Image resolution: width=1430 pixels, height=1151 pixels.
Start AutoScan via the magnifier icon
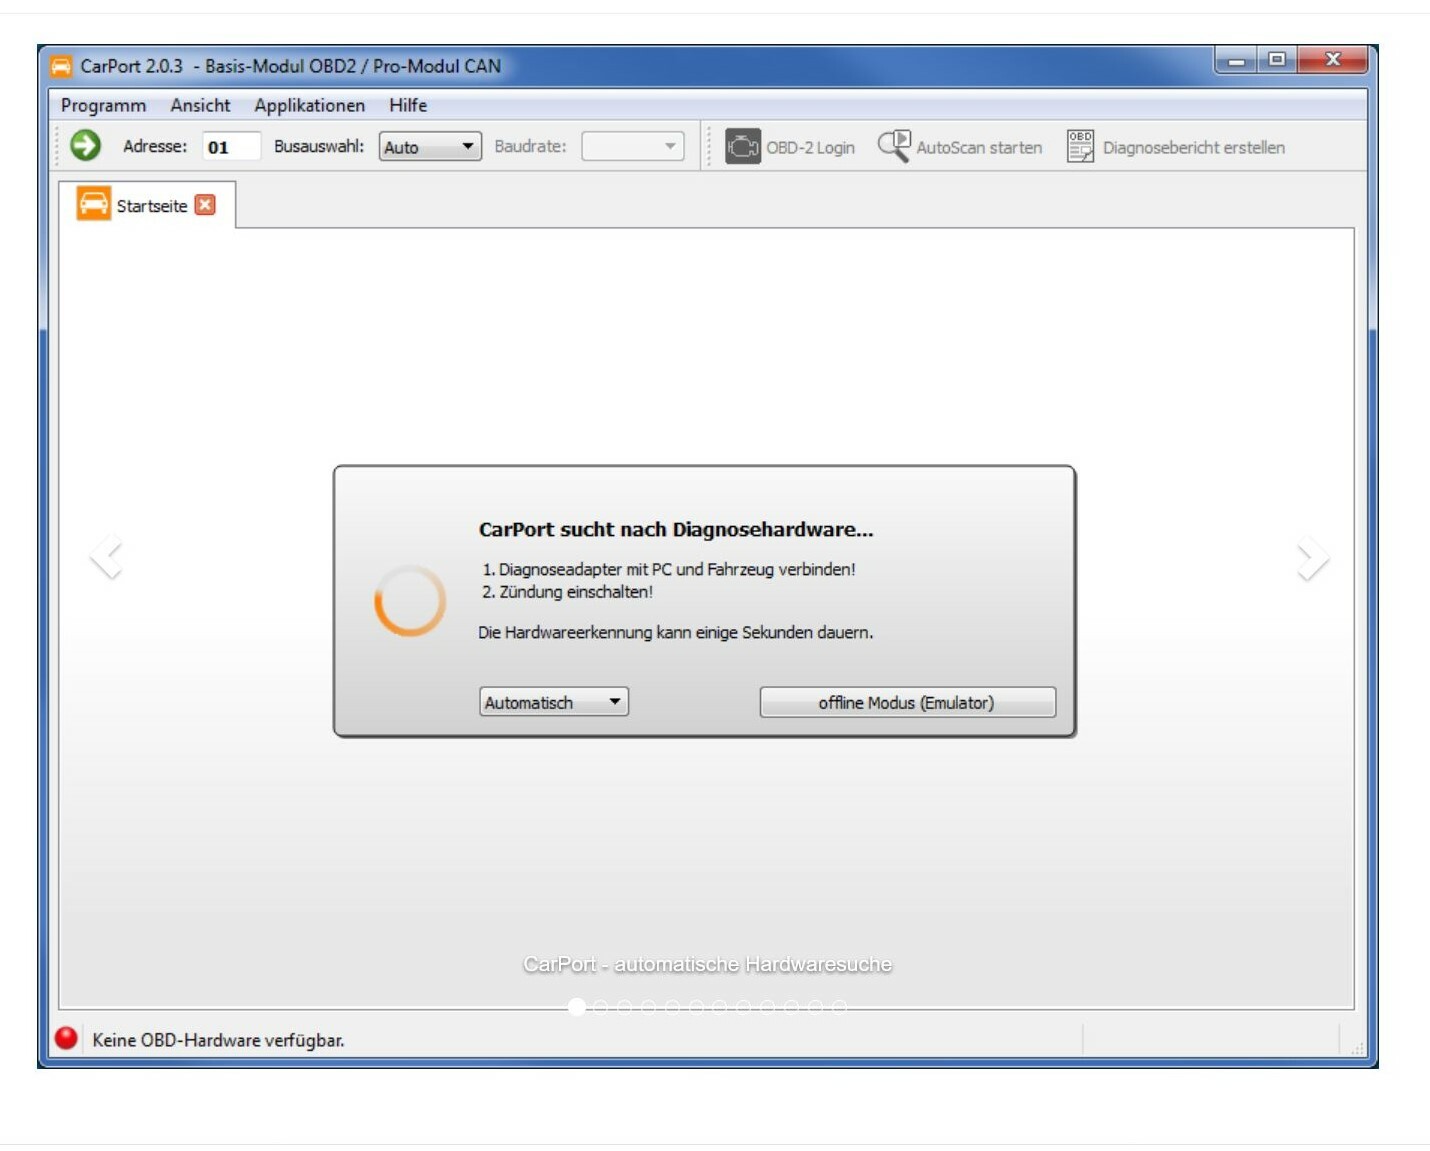894,146
